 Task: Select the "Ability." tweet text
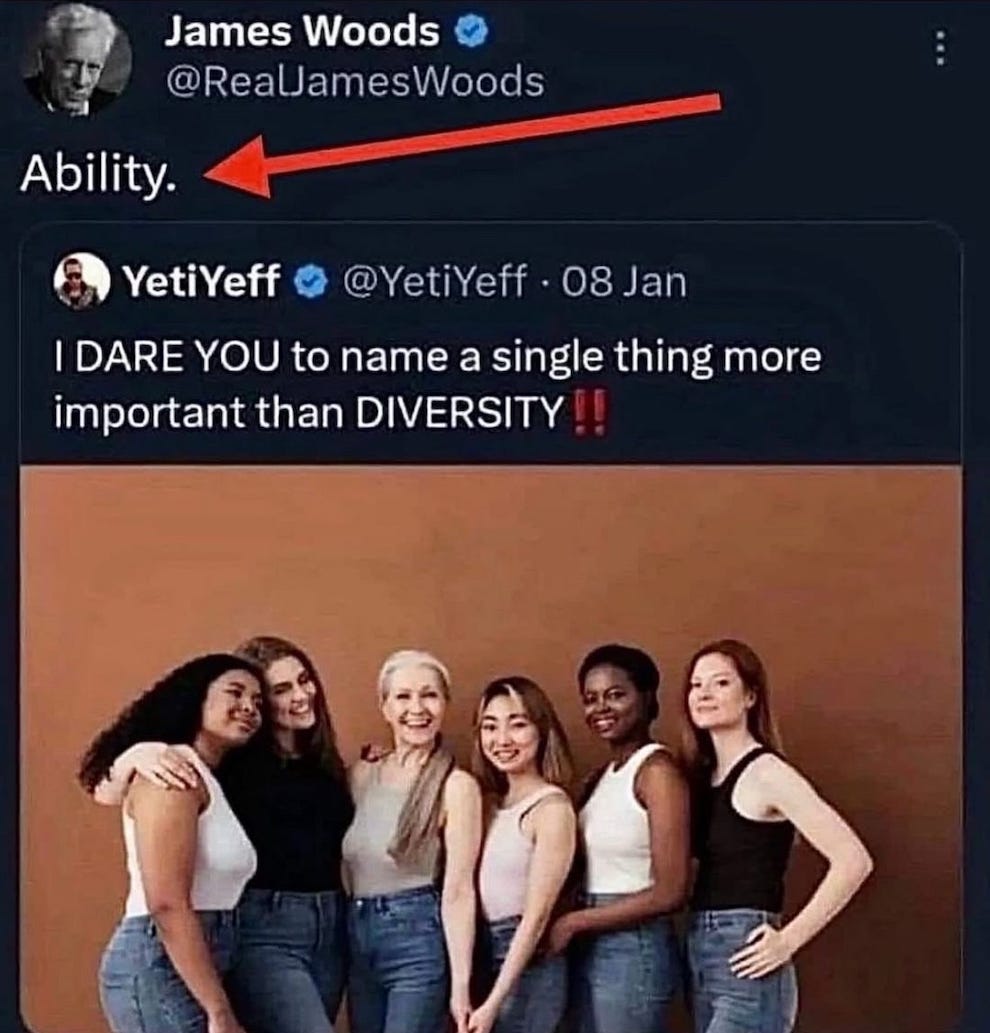pyautogui.click(x=99, y=175)
